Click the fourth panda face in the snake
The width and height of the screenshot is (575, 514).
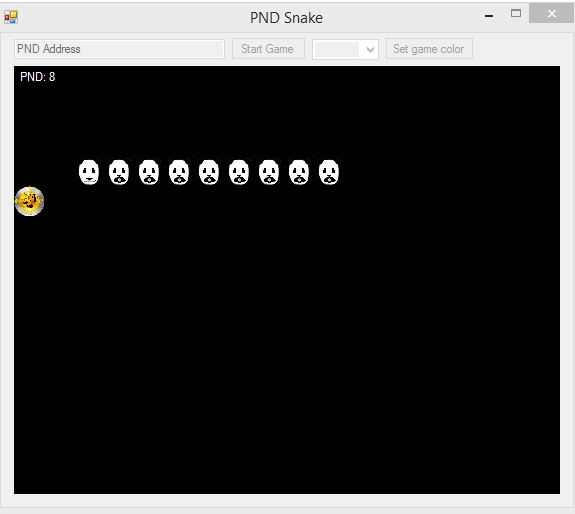[179, 172]
